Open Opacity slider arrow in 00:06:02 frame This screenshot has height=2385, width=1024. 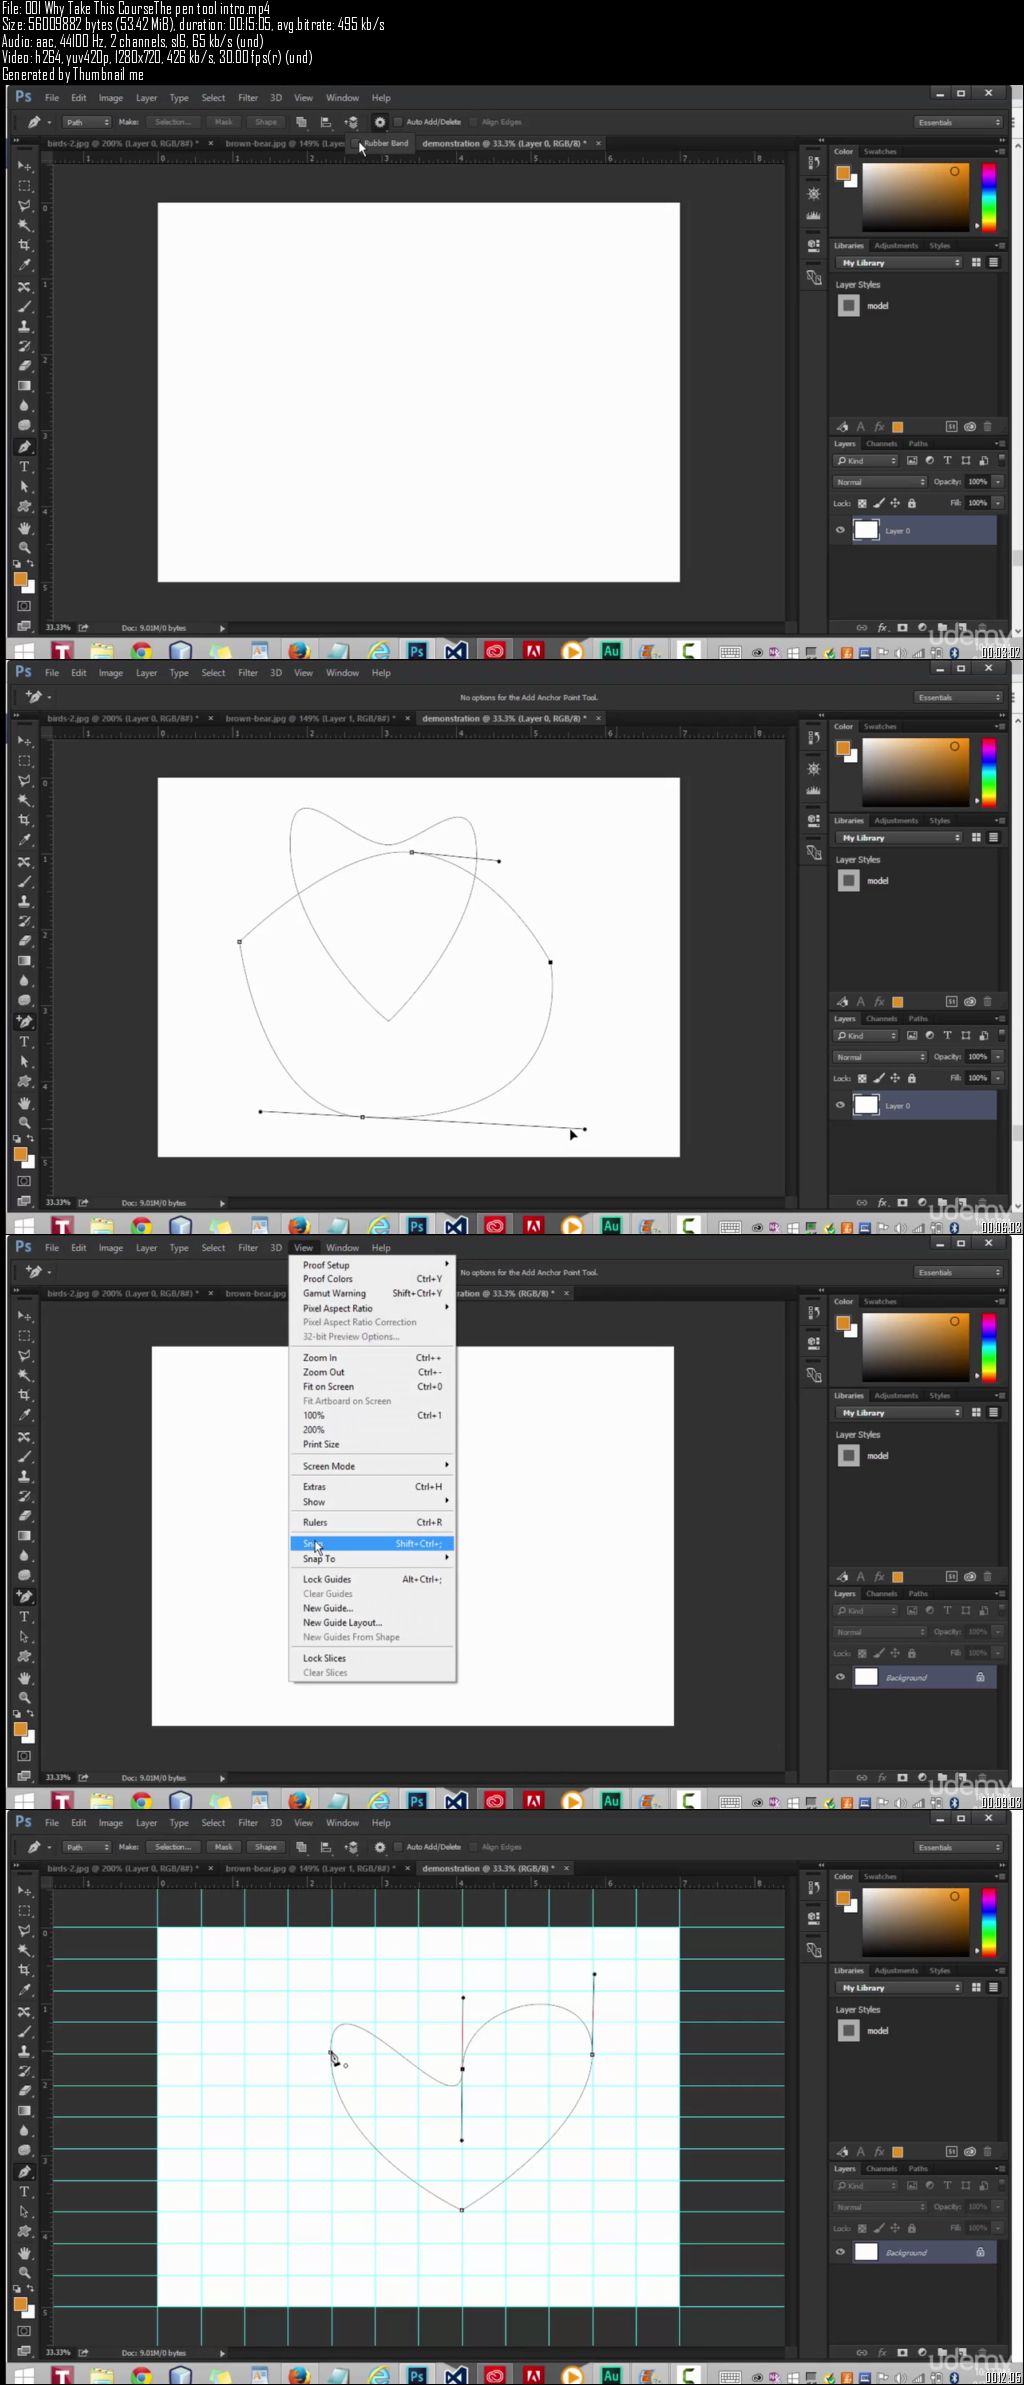pos(998,1057)
